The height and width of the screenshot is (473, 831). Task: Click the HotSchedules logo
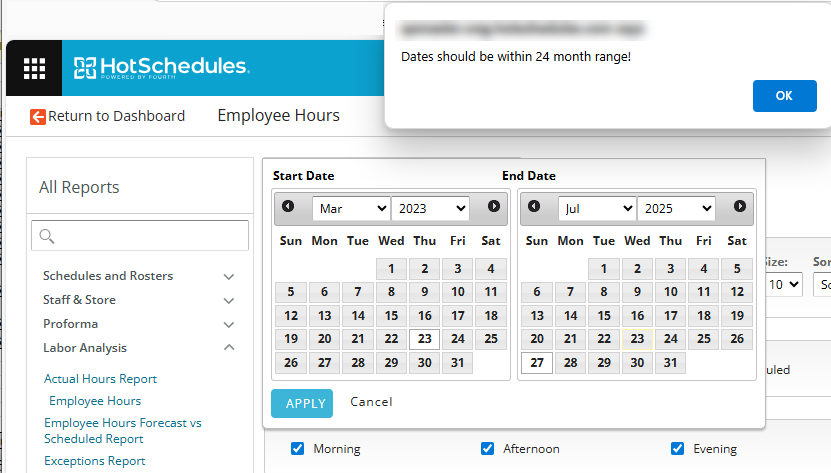pyautogui.click(x=161, y=68)
